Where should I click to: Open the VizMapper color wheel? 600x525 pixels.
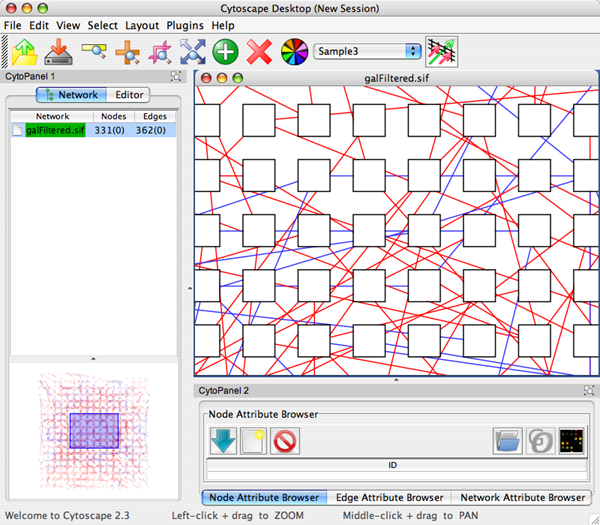pos(293,51)
